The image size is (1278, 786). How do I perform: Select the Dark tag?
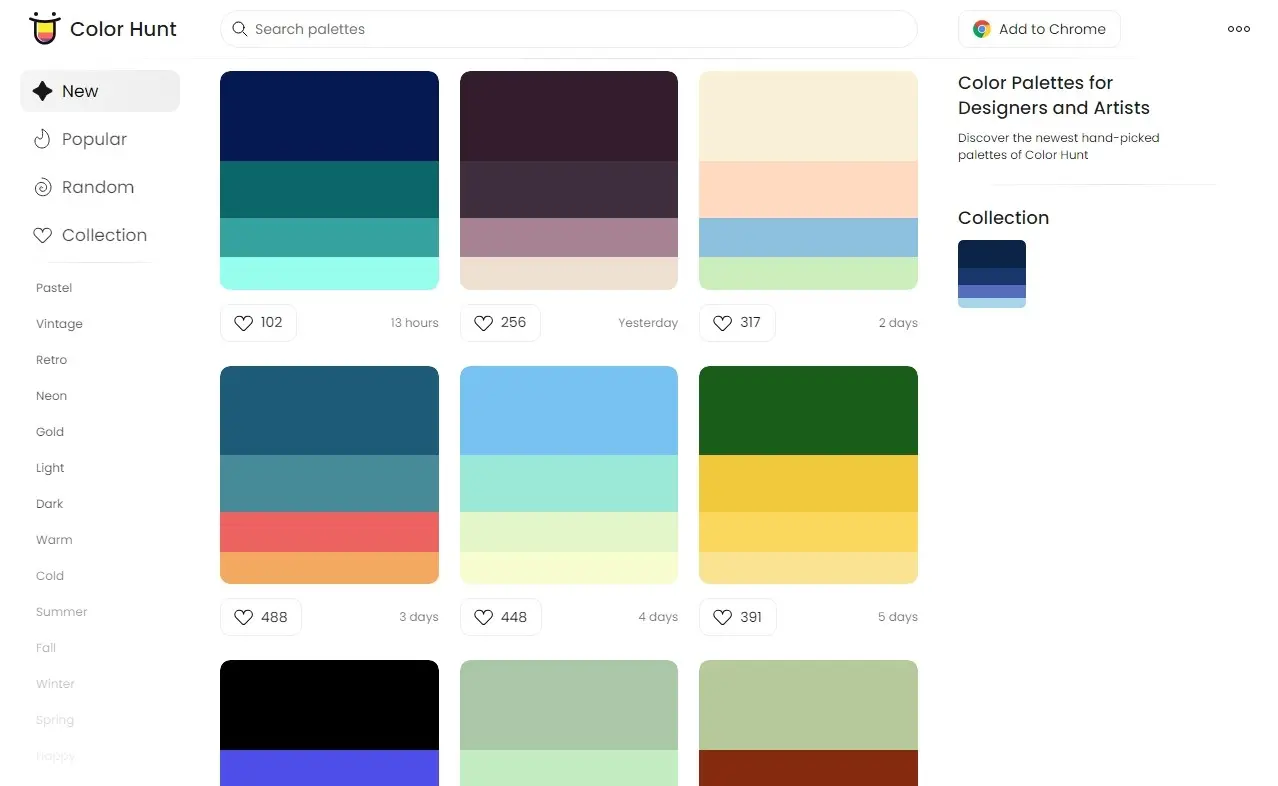49,504
